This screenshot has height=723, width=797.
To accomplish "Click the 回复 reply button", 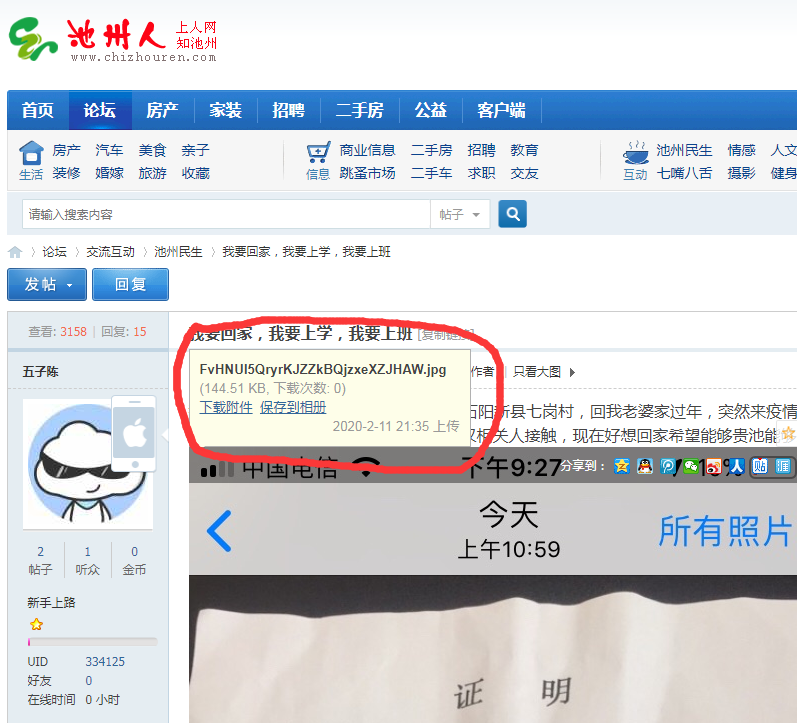I will click(x=130, y=284).
